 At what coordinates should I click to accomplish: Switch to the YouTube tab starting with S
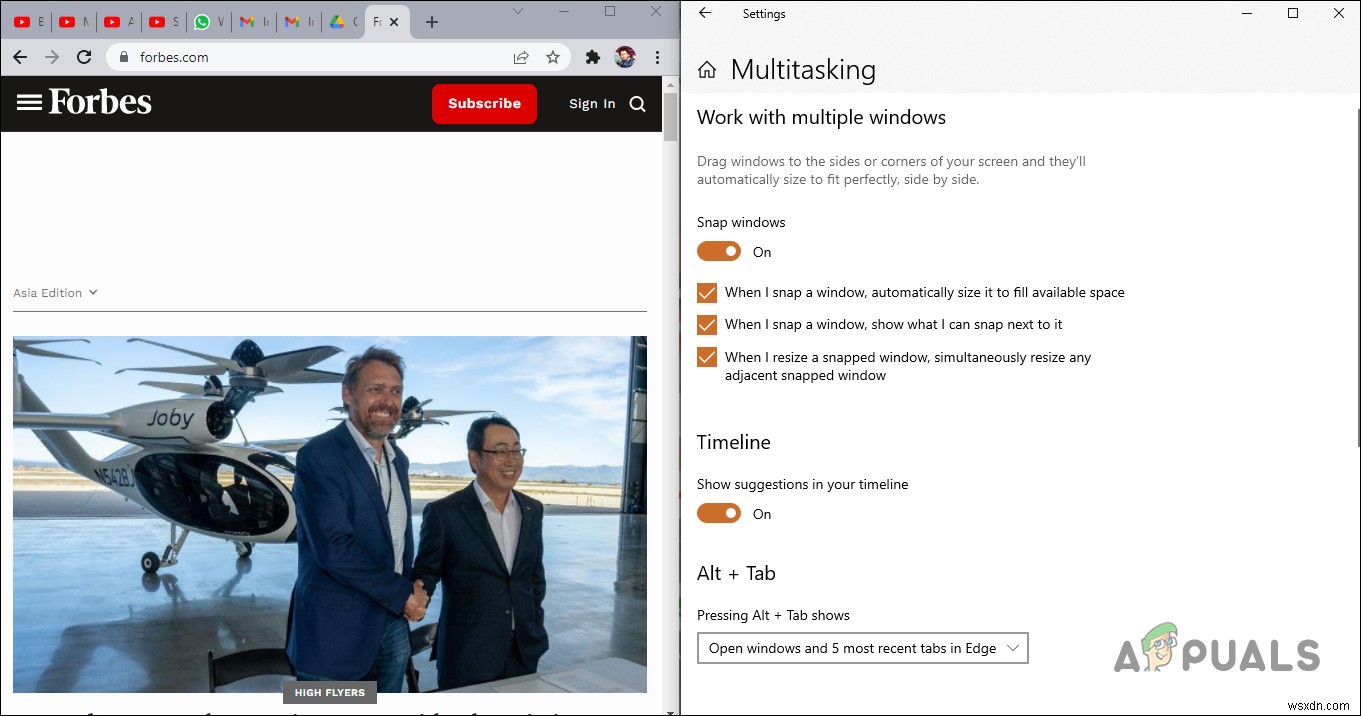pyautogui.click(x=163, y=22)
